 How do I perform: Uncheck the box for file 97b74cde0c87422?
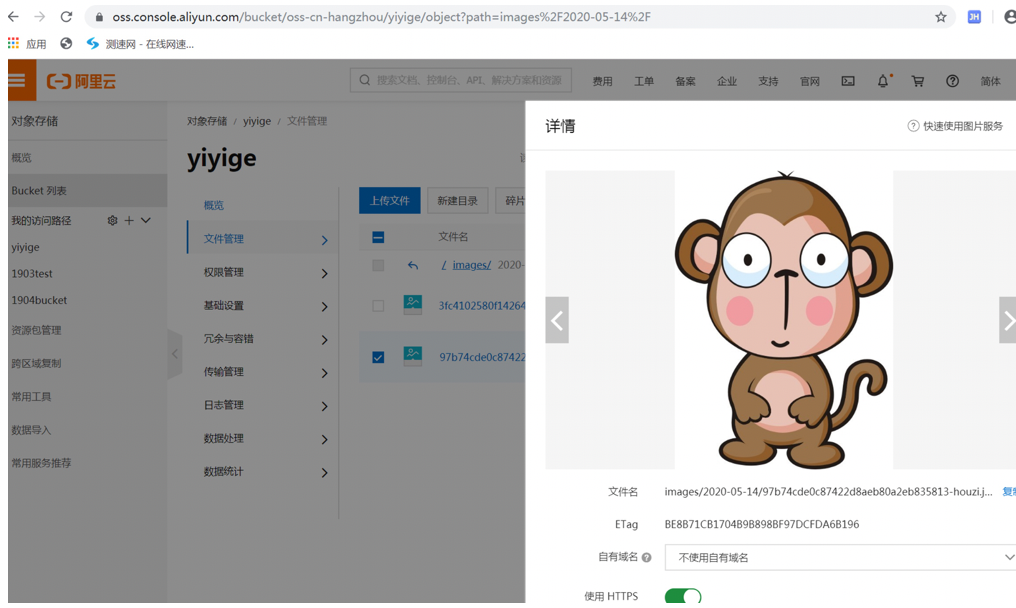pos(378,357)
